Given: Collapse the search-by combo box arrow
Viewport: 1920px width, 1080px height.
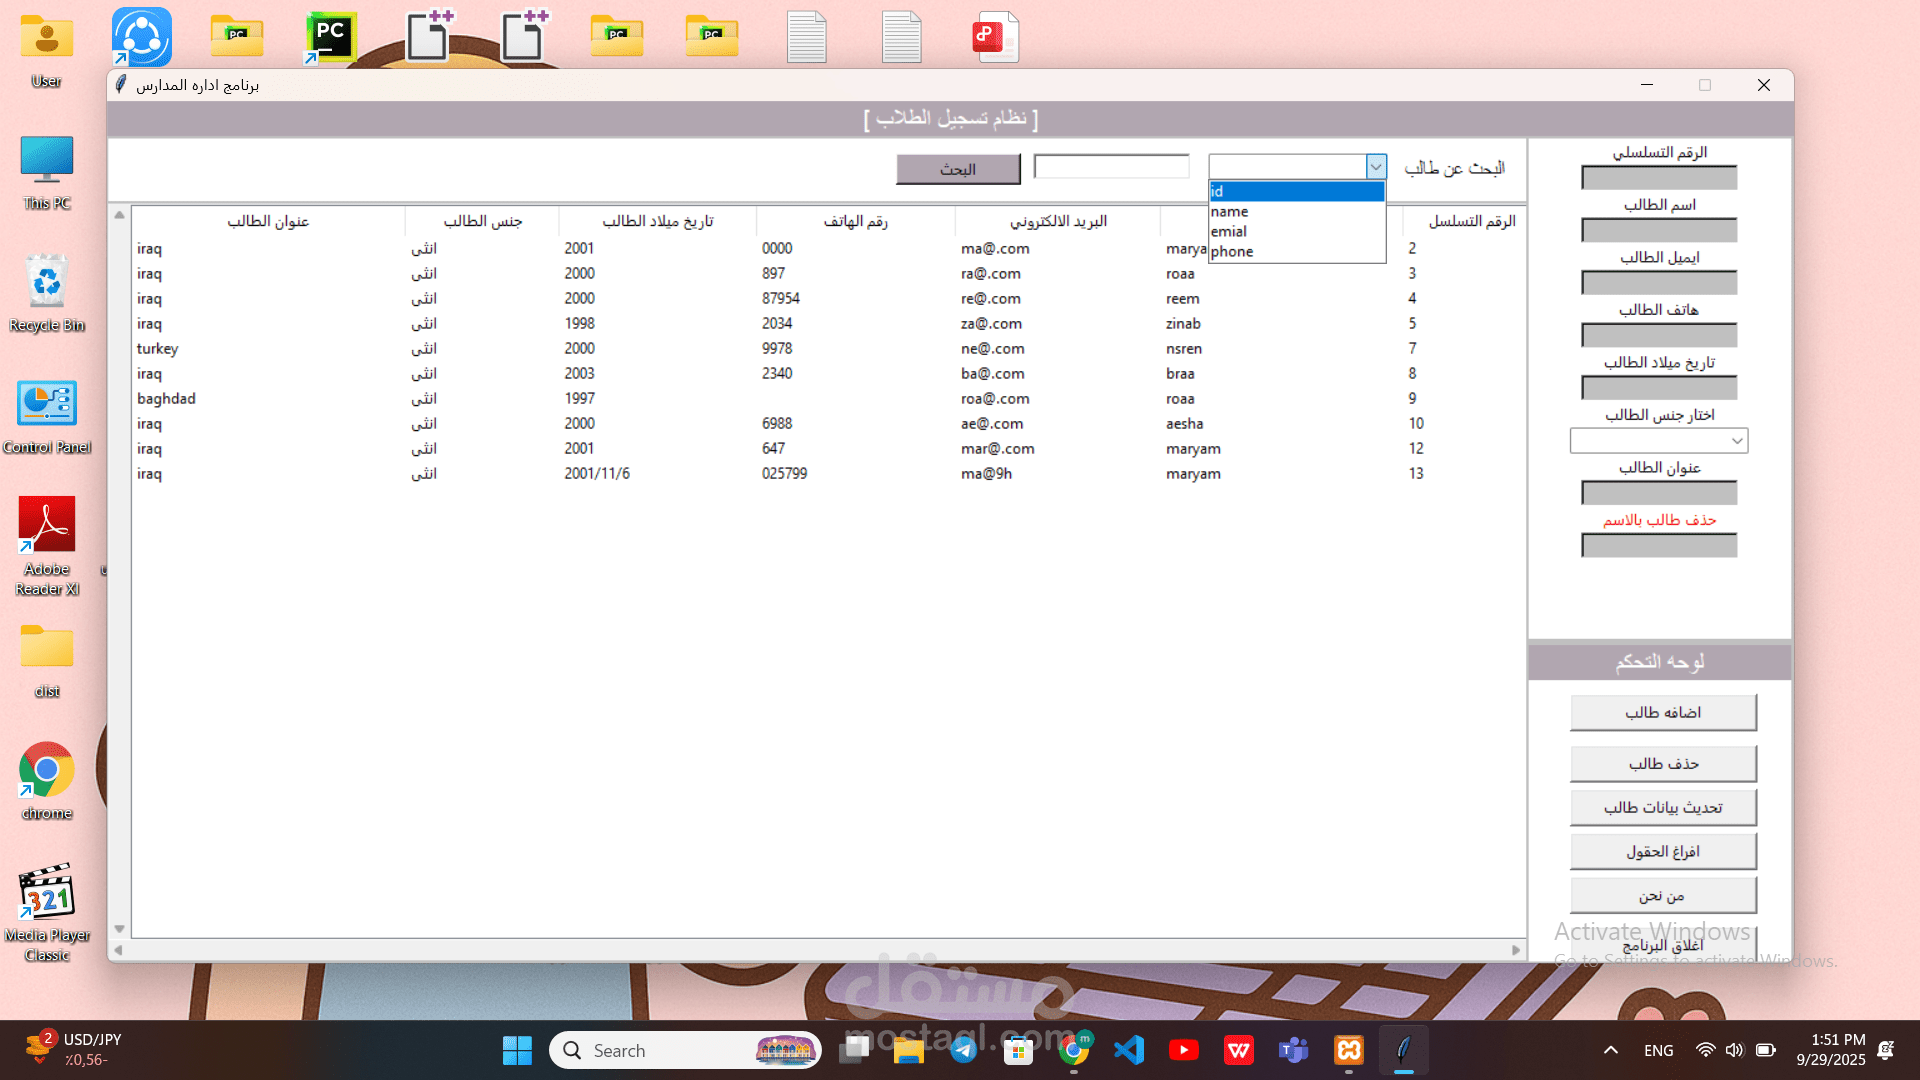Looking at the screenshot, I should [1376, 167].
